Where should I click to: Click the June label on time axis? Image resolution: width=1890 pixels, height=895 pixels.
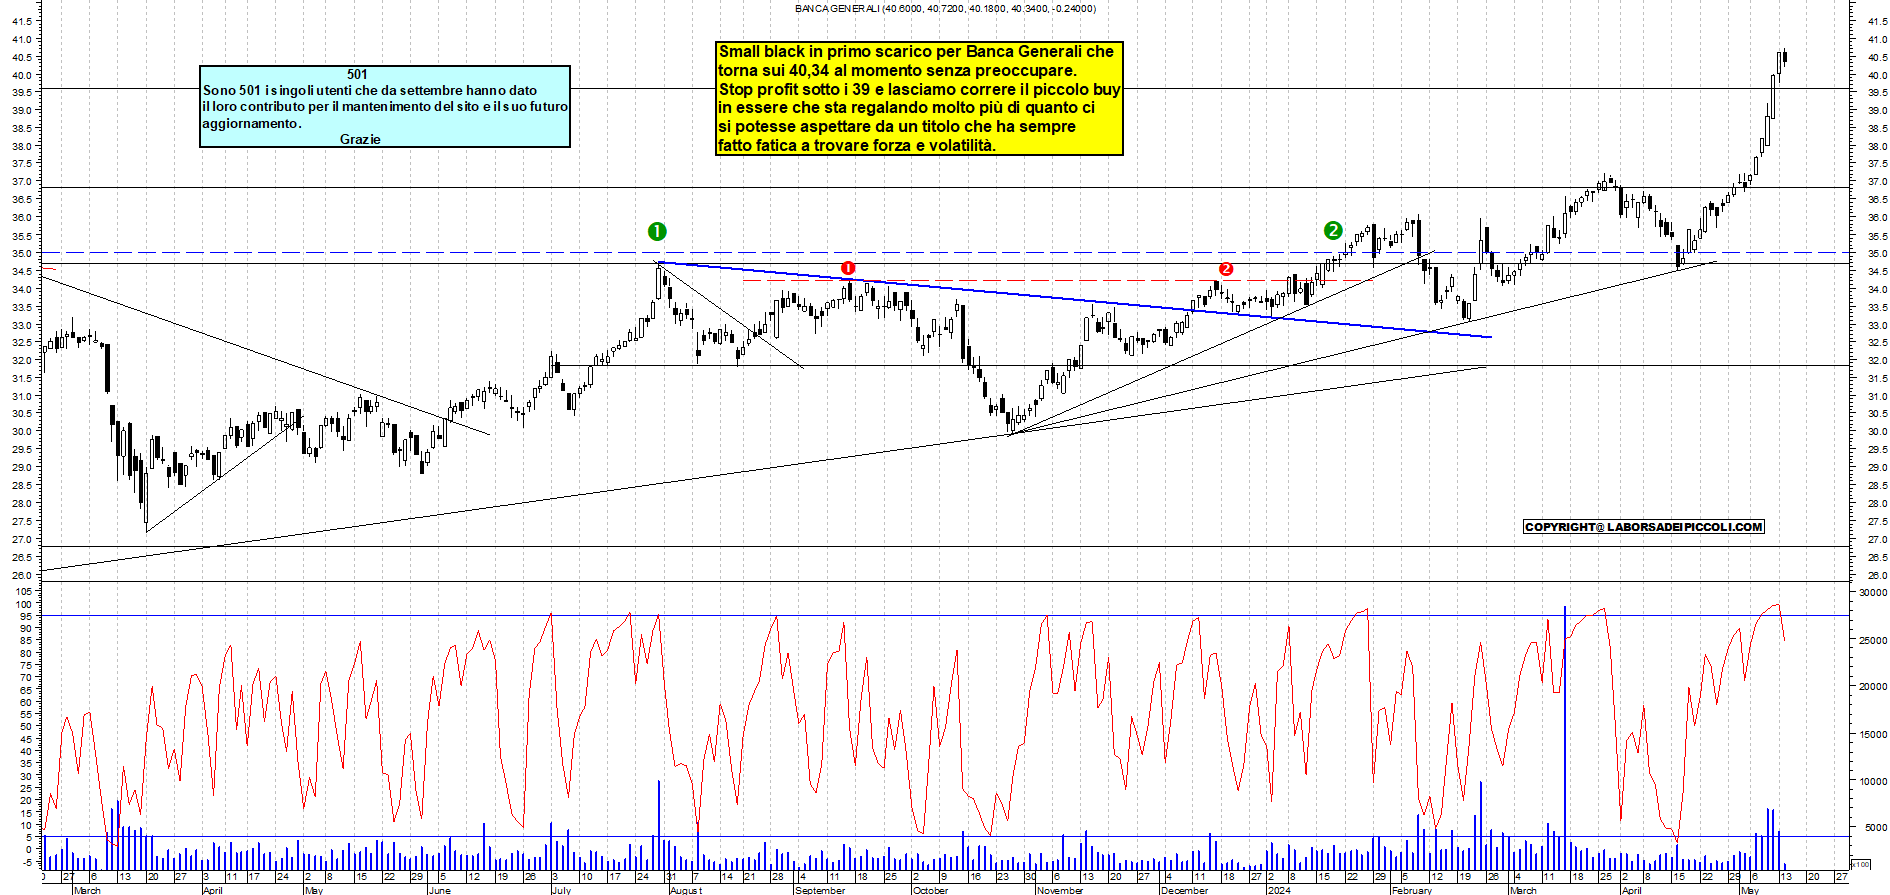tap(440, 890)
